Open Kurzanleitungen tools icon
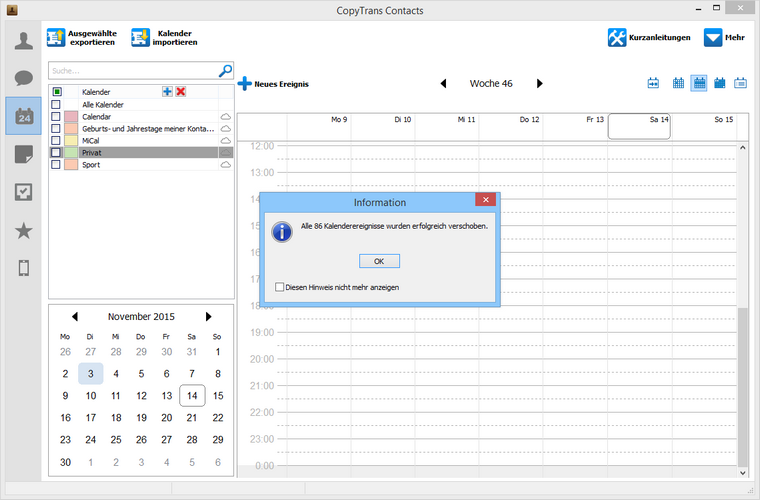The height and width of the screenshot is (500, 760). [617, 37]
